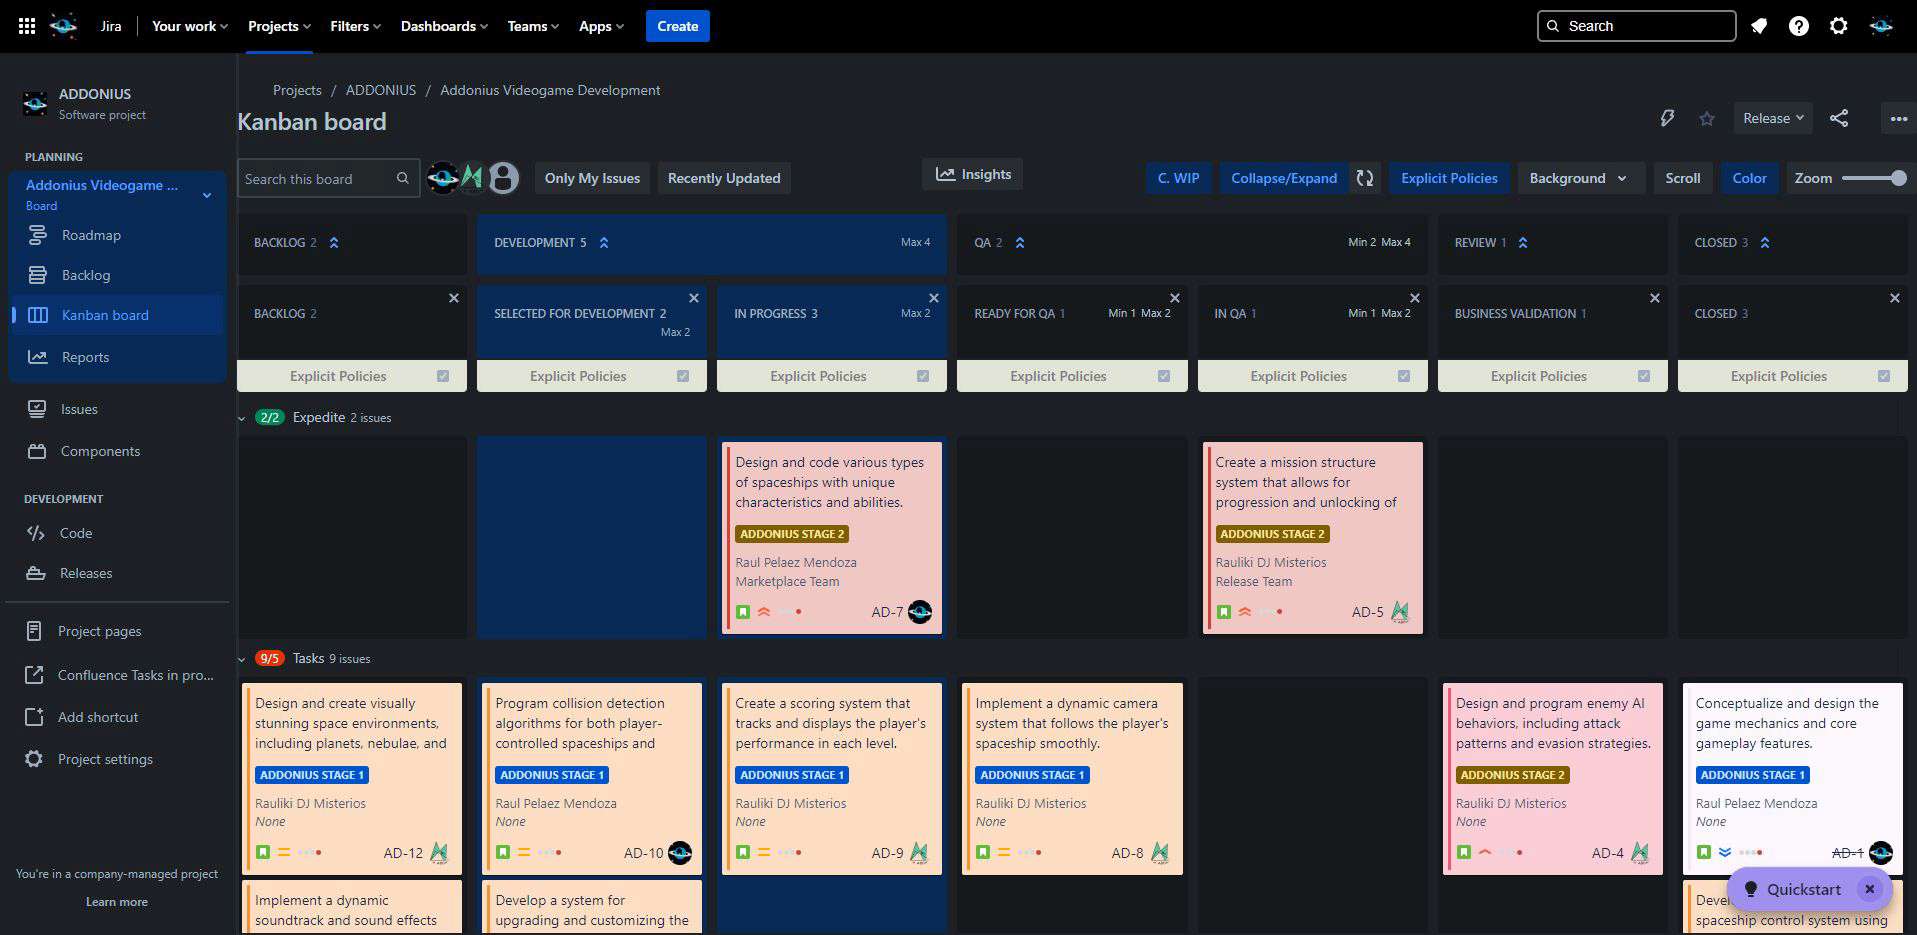The image size is (1917, 935).
Task: Click the automation lightning bolt icon
Action: pyautogui.click(x=1667, y=119)
